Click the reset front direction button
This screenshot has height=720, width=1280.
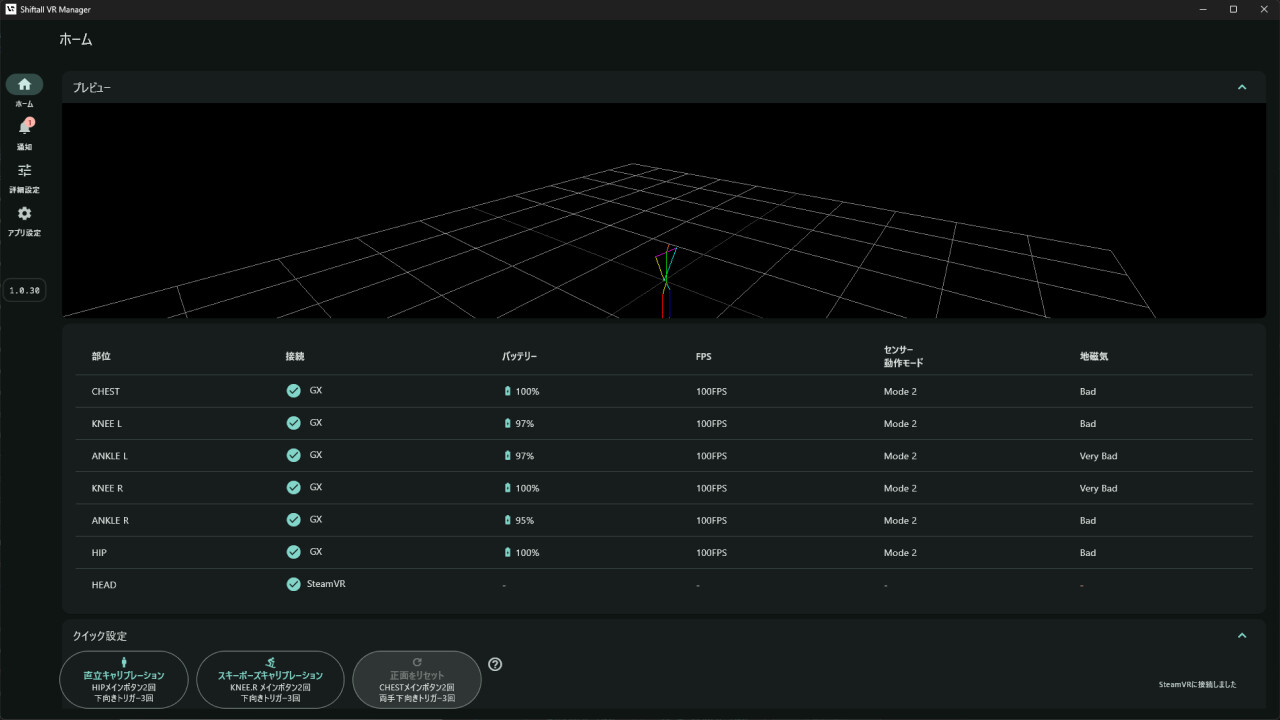pos(417,680)
